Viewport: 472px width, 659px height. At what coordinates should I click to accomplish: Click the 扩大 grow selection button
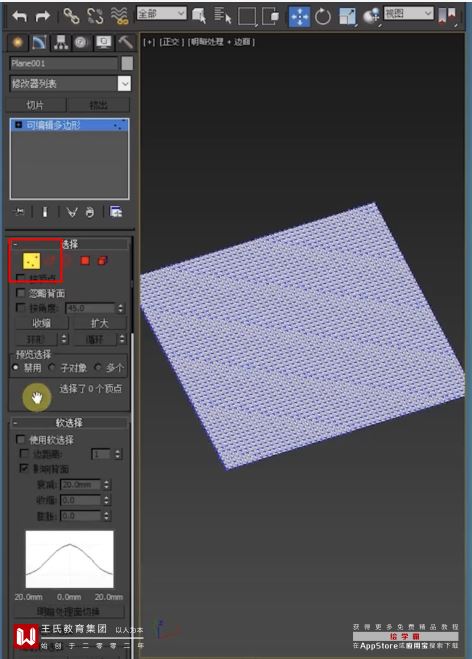click(100, 323)
